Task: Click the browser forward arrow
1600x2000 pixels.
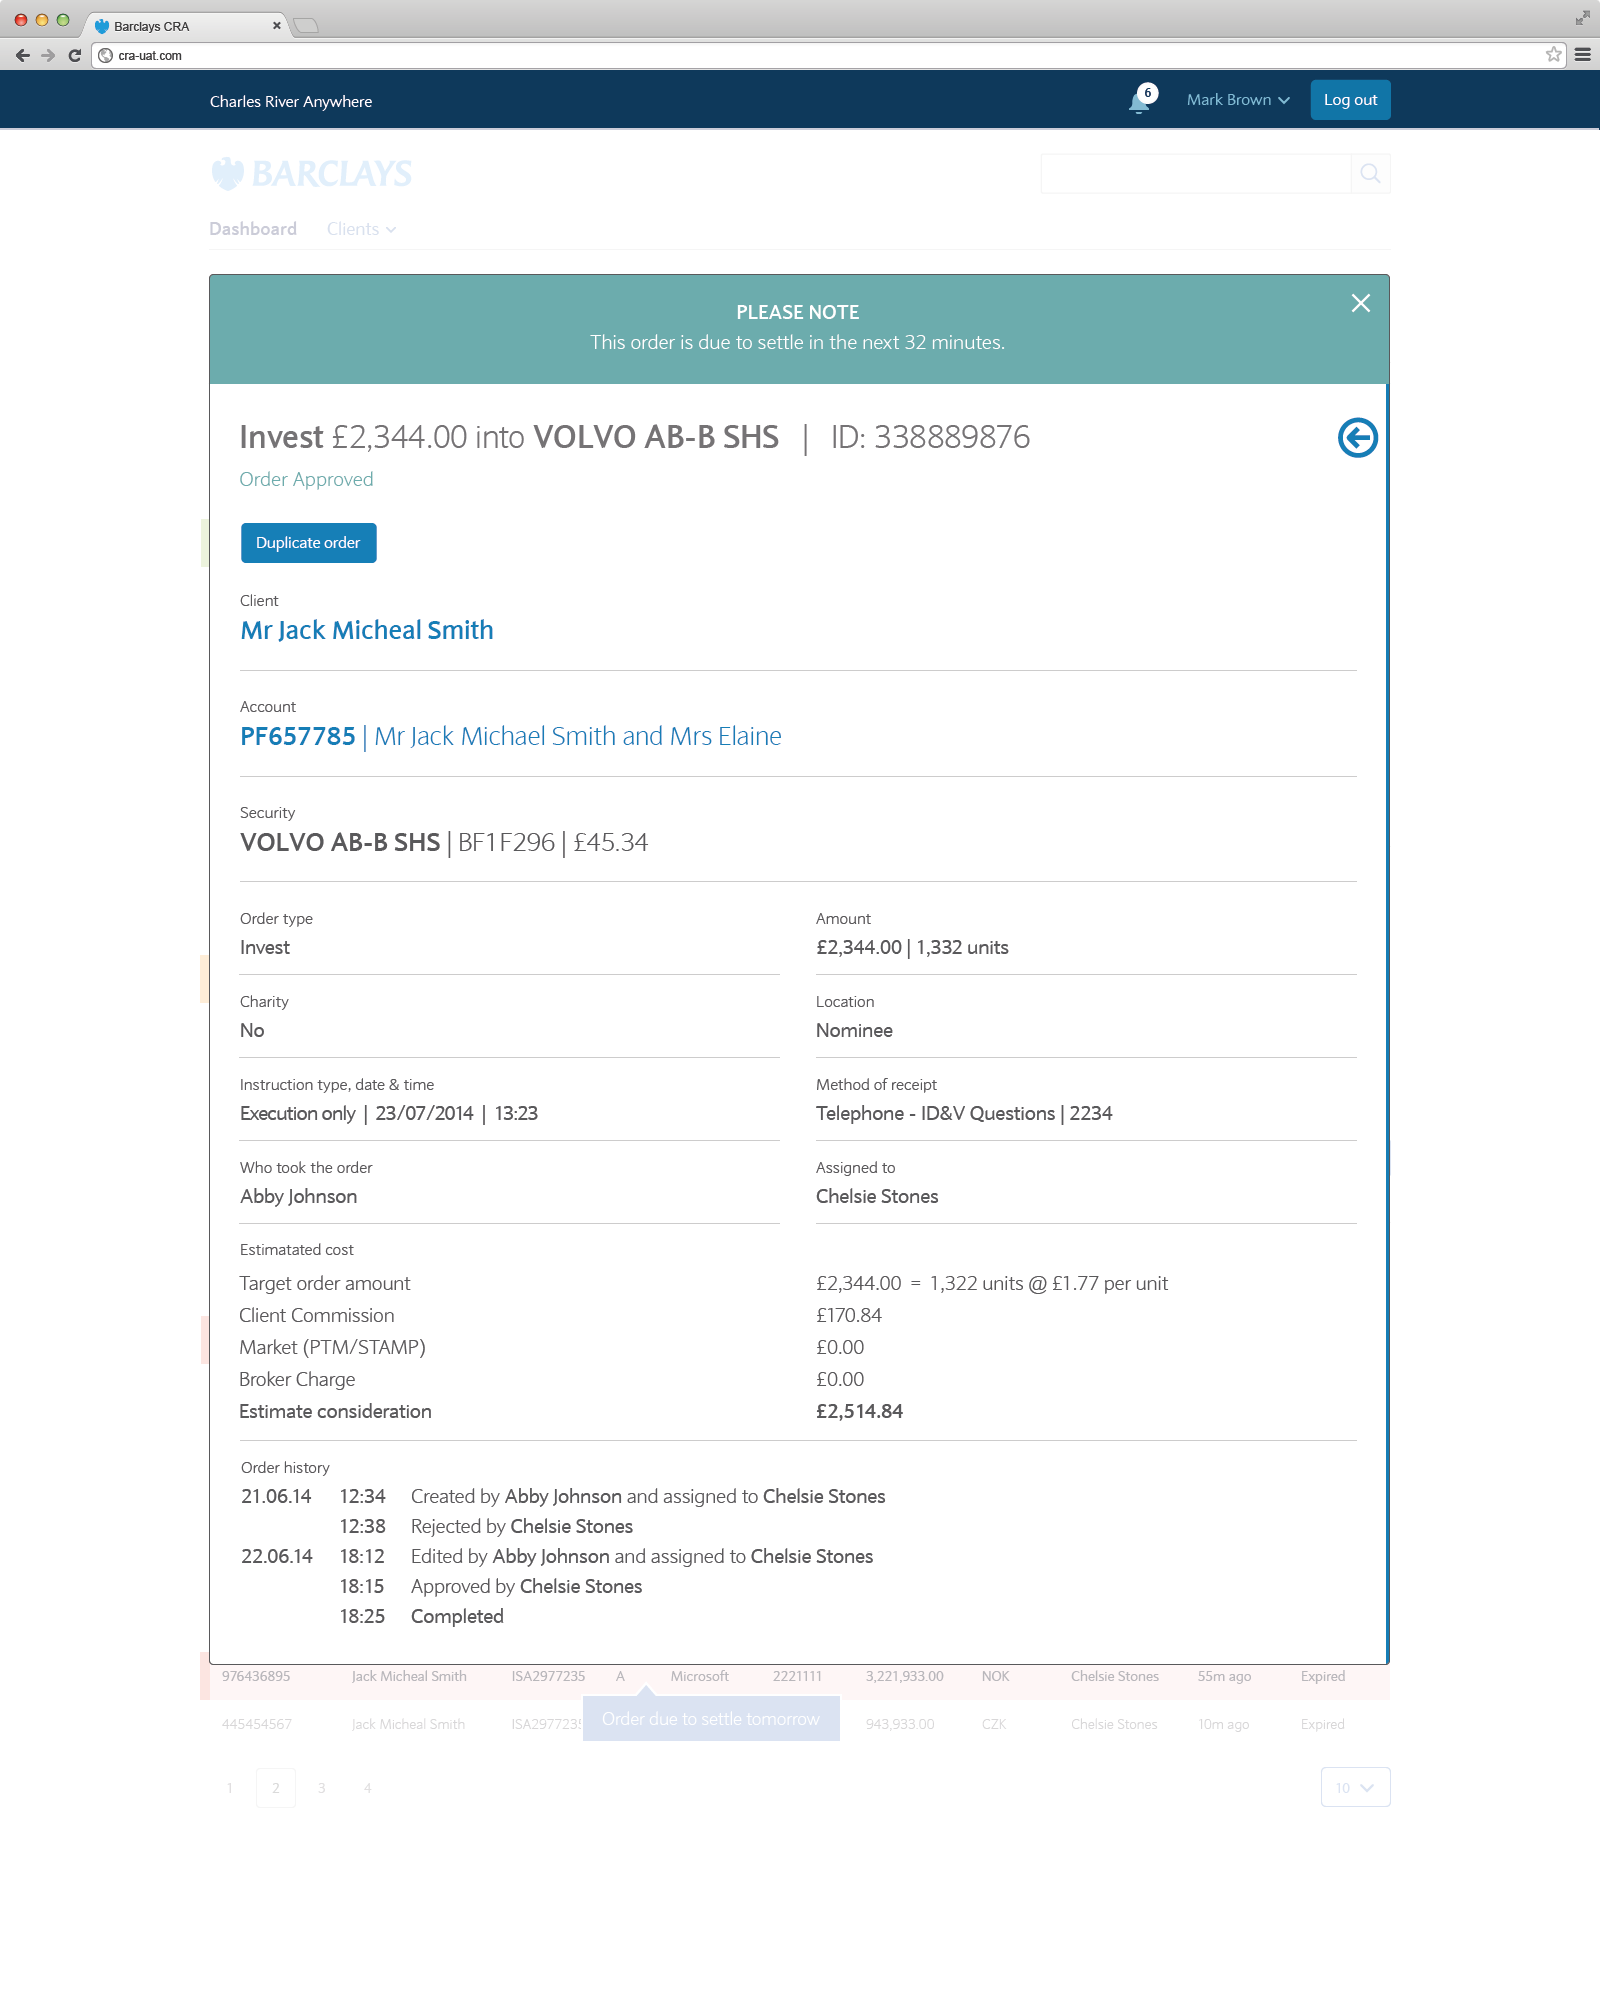Action: coord(48,55)
